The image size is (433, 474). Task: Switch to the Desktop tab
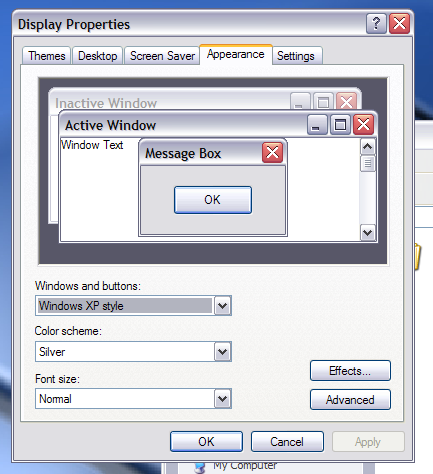(98, 56)
